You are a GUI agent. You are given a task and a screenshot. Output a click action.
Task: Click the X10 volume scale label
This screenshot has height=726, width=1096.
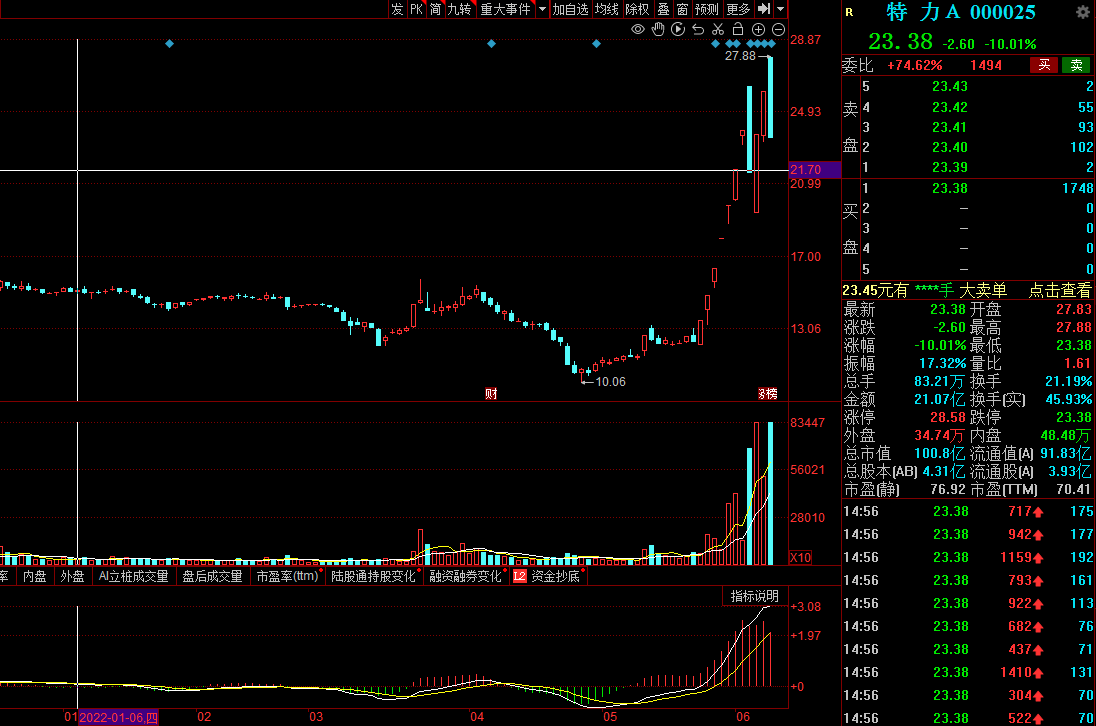(x=800, y=558)
